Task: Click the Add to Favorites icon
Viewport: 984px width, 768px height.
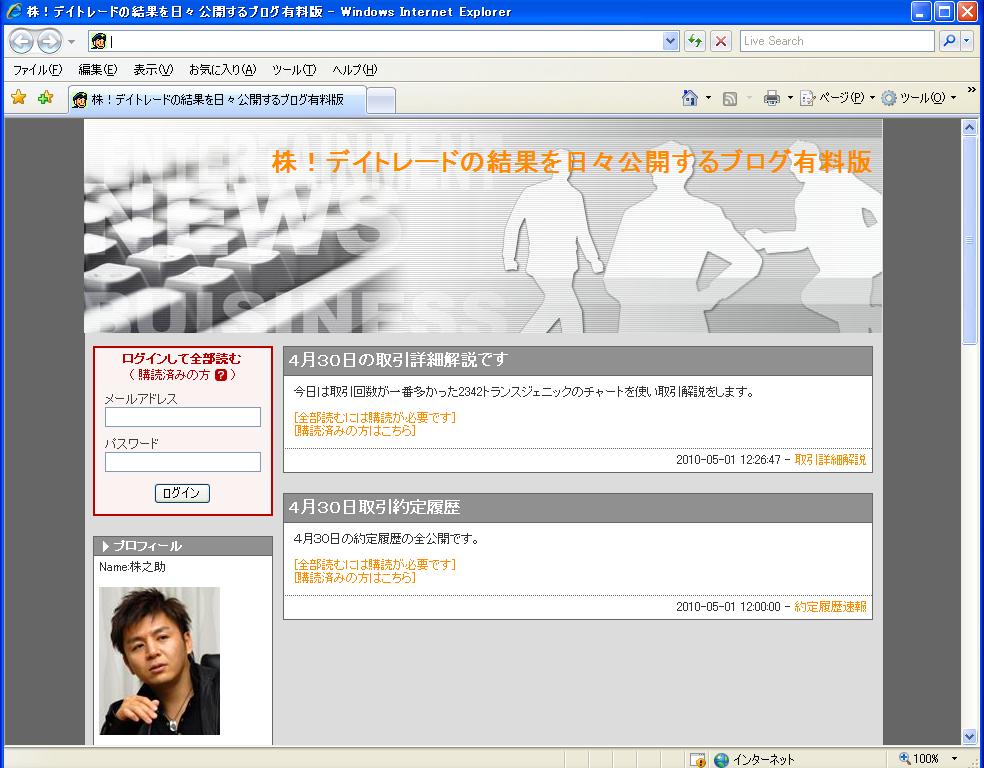Action: coord(45,98)
